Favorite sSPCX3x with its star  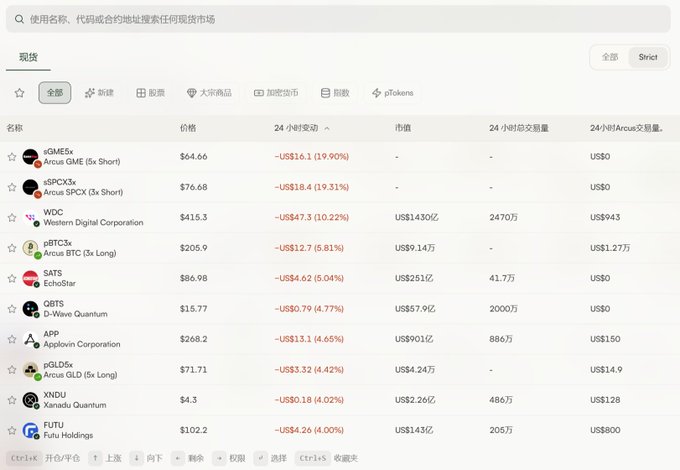12,187
